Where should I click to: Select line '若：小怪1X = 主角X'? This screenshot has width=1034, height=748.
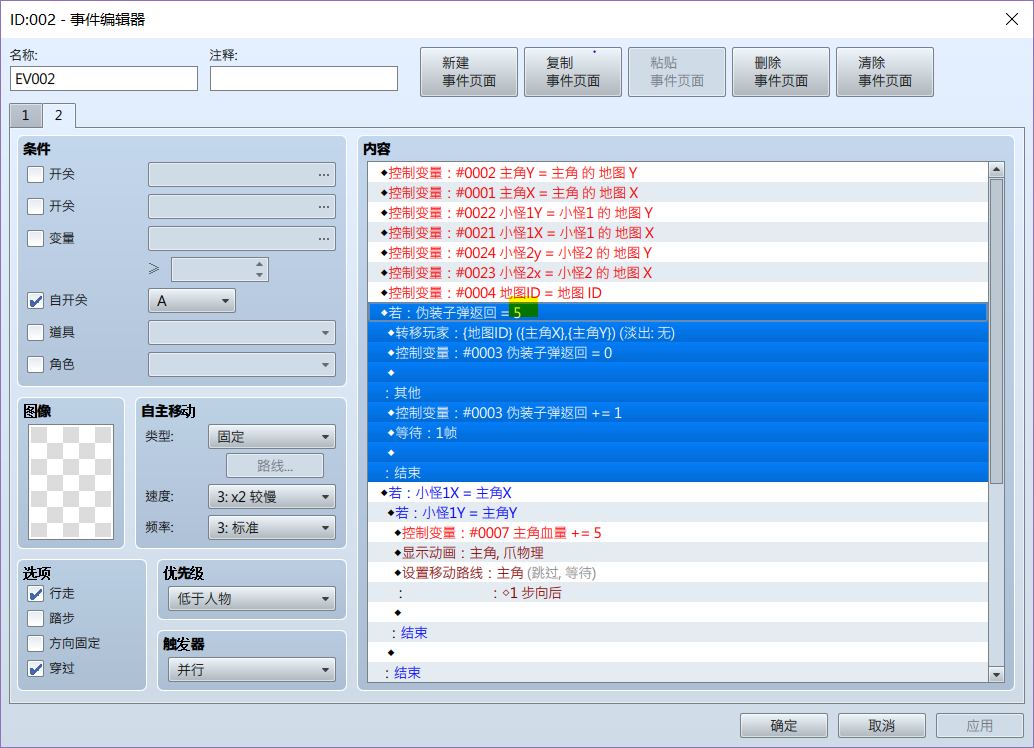[678, 493]
